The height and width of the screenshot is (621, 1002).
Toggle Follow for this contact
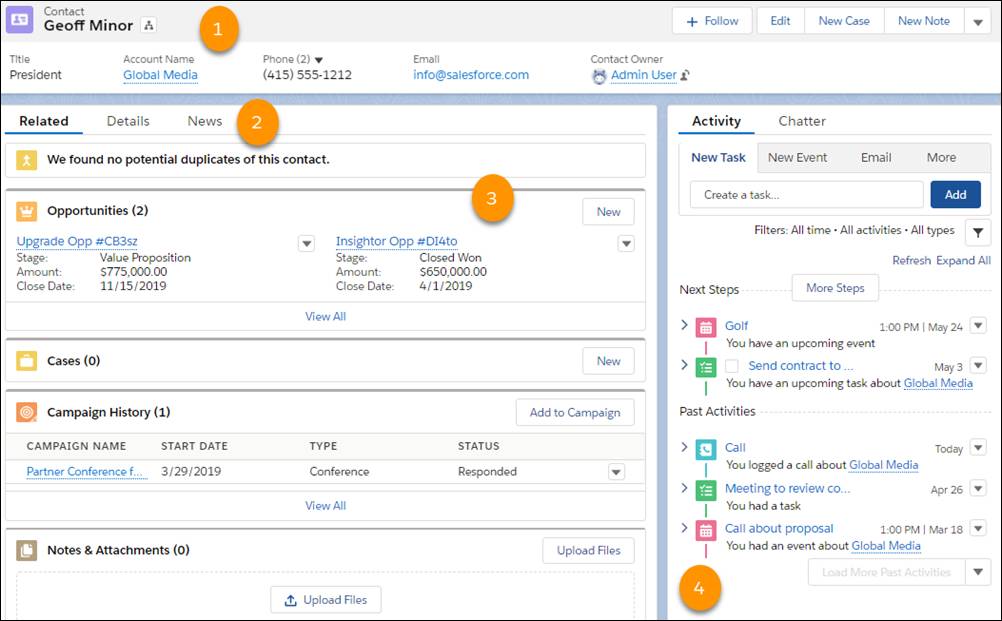[712, 20]
